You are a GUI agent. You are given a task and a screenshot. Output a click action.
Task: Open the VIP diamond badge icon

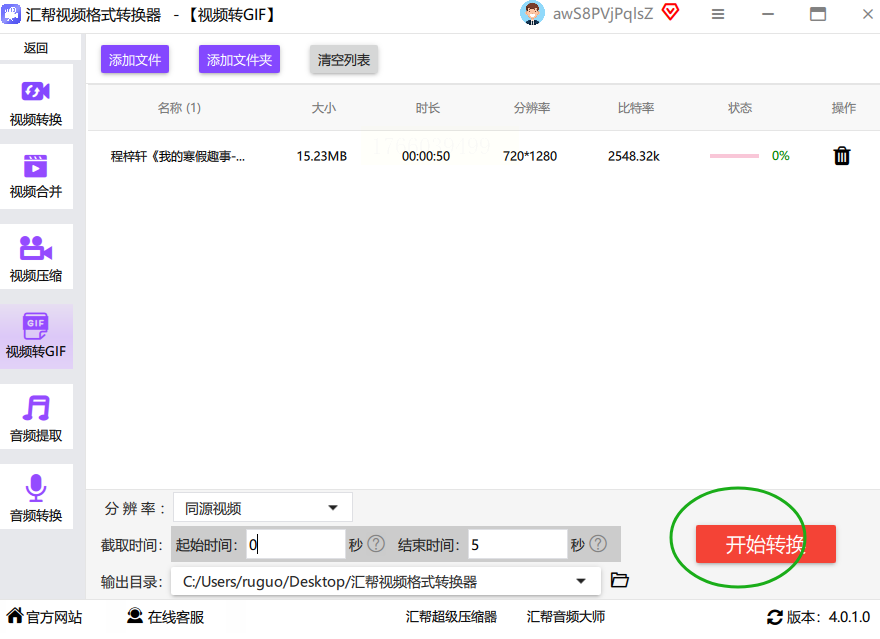coord(671,12)
